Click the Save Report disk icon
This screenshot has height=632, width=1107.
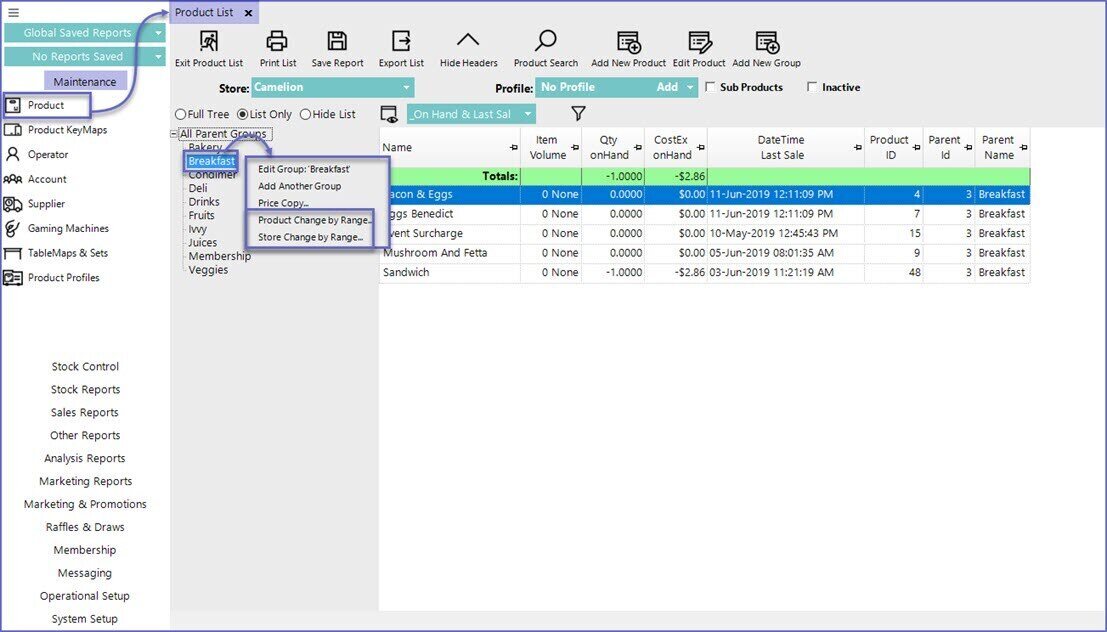(x=337, y=42)
